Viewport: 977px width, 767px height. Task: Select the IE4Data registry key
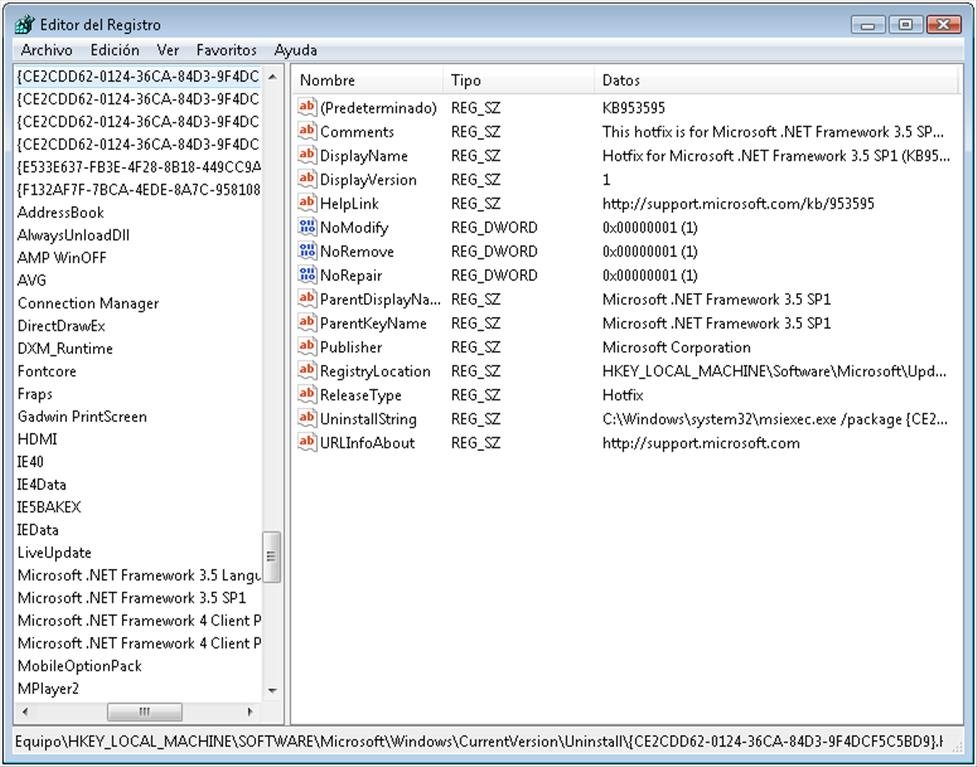(41, 484)
